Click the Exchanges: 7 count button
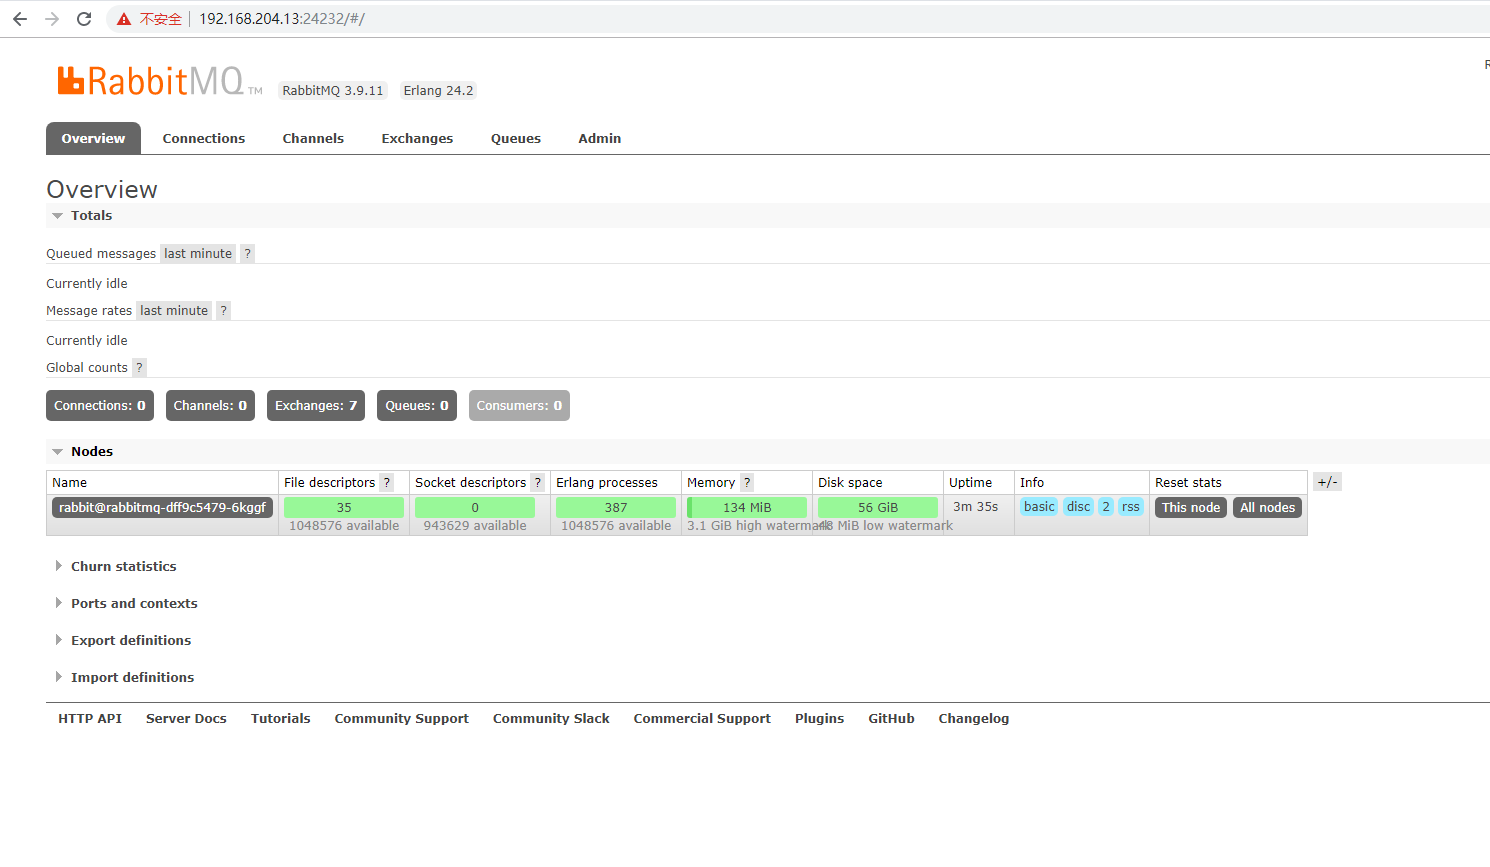Screen dimensions: 1490x867 [316, 405]
